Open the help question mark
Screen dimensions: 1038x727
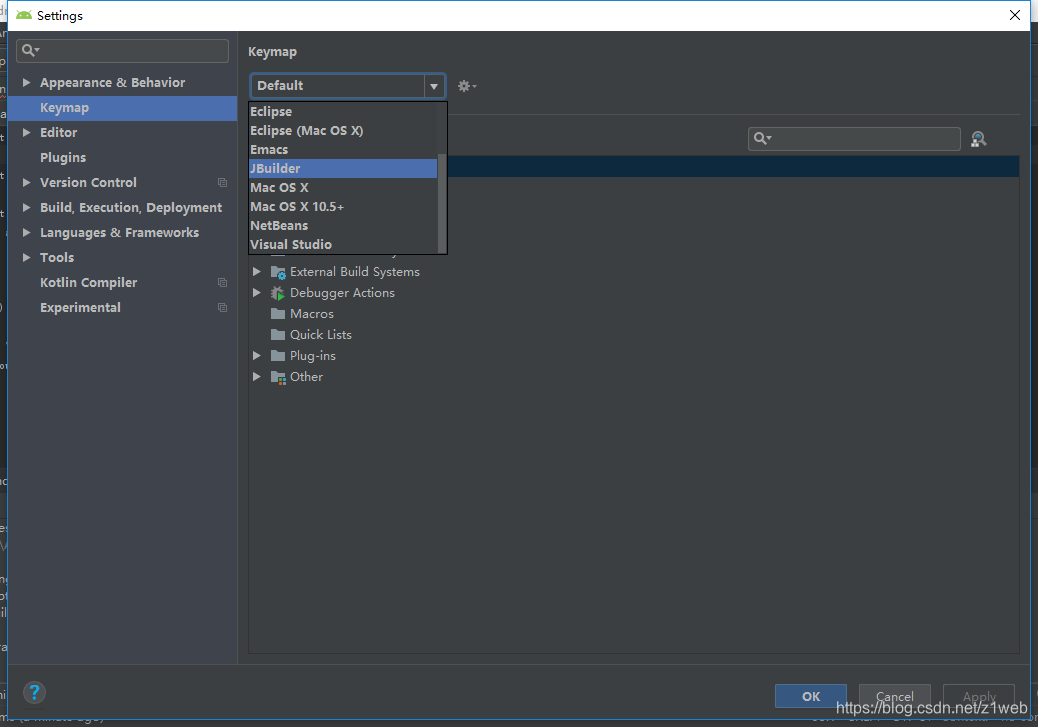pos(34,693)
